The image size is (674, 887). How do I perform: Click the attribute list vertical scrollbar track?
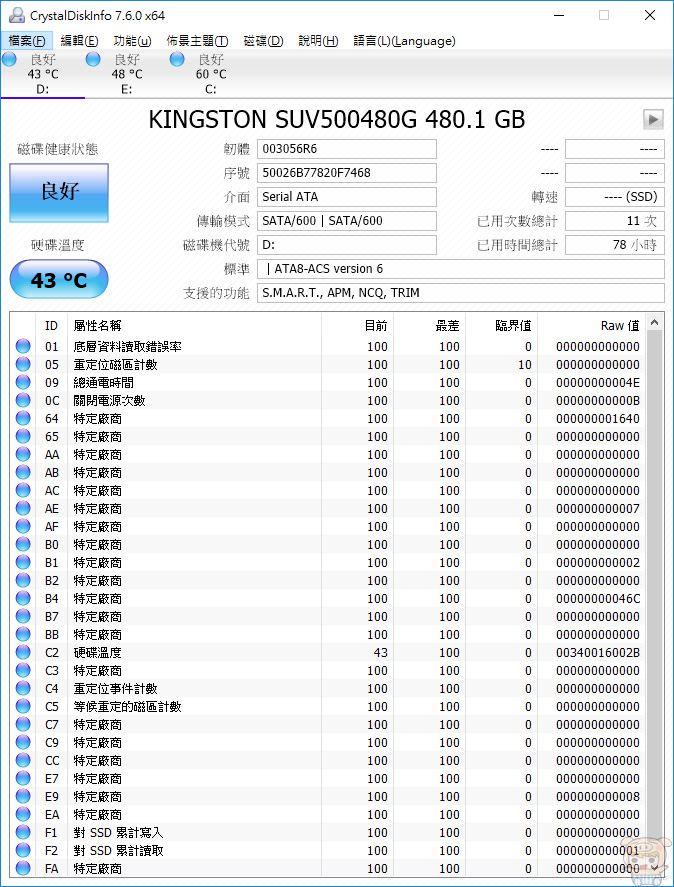655,595
